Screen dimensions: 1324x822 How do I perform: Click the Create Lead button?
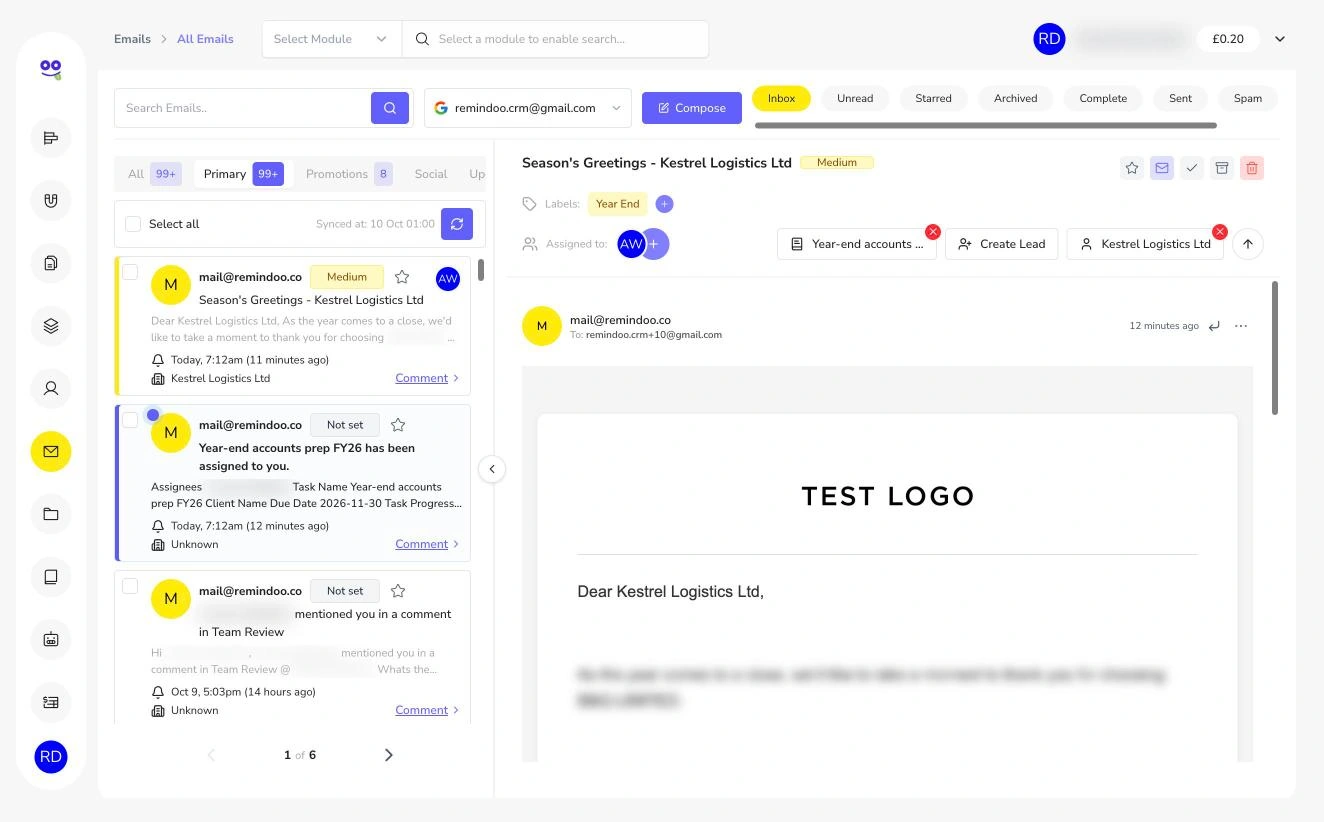tap(1001, 244)
